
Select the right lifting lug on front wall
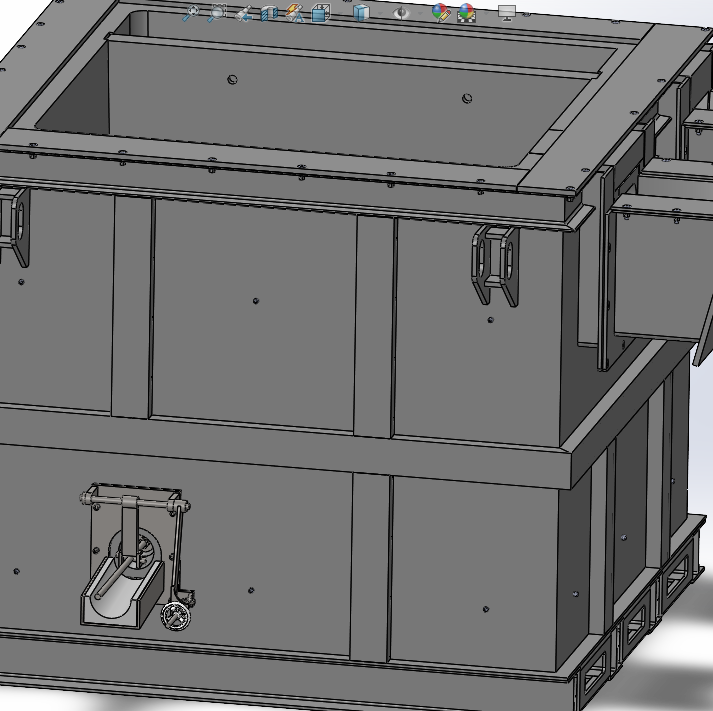point(495,264)
